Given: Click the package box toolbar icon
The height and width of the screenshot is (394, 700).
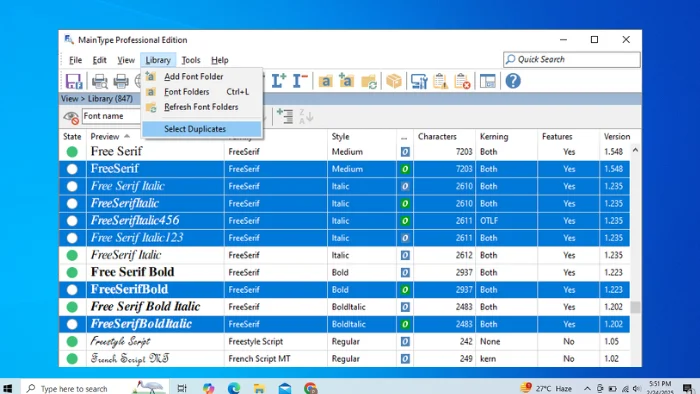Looking at the screenshot, I should pos(394,81).
